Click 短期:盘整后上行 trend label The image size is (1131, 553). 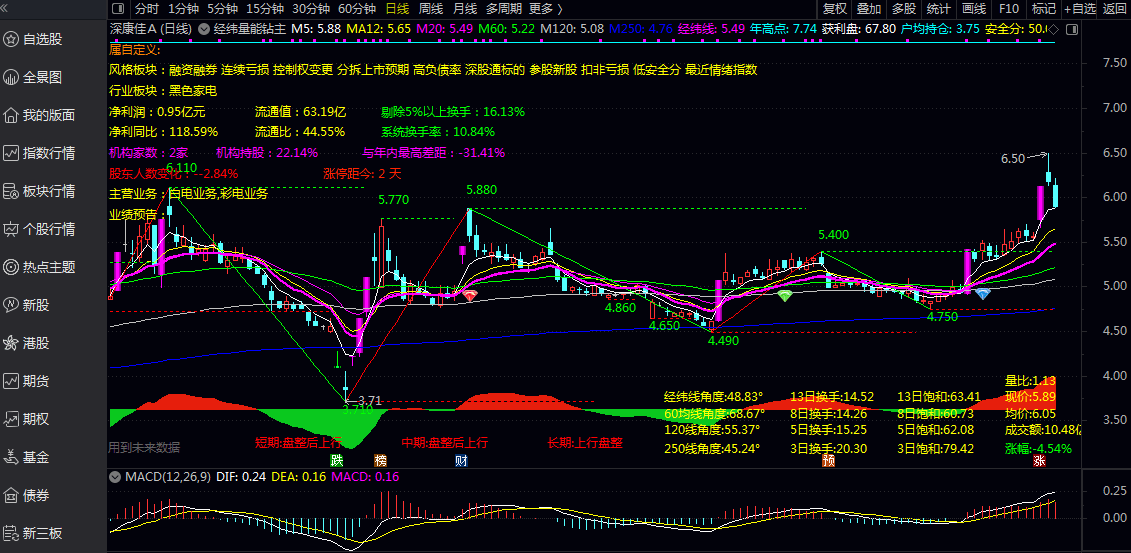click(x=299, y=442)
